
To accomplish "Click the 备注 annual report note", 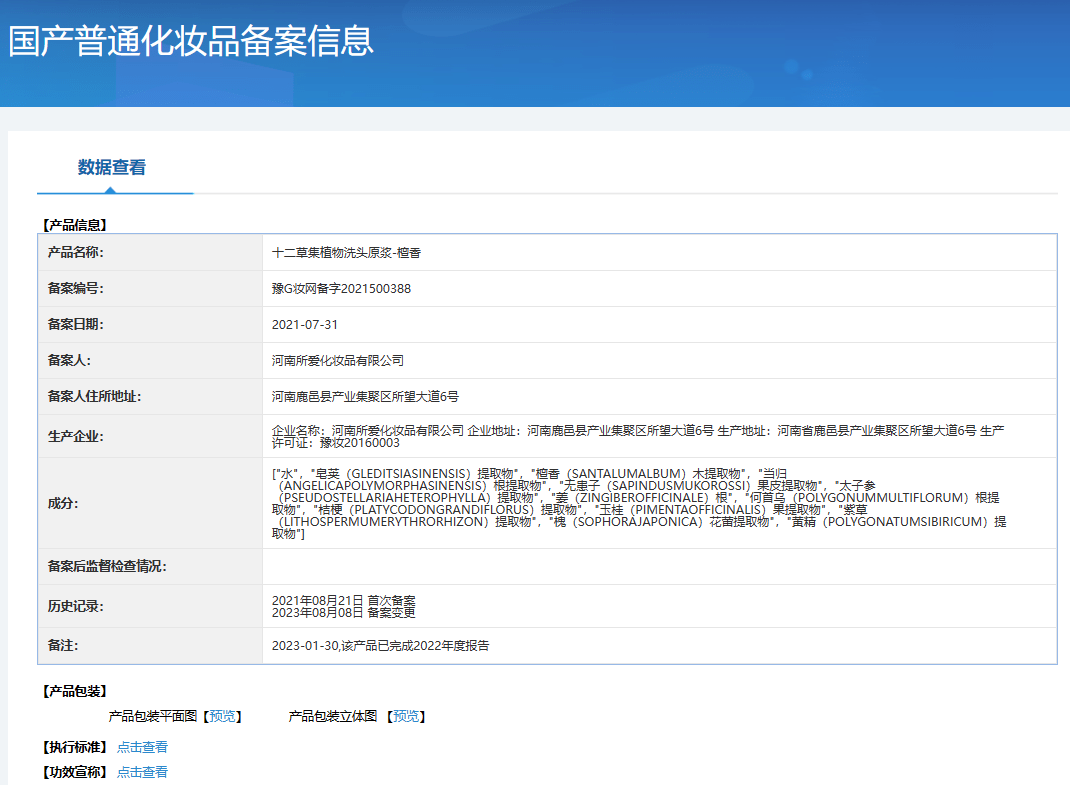I will coord(380,646).
